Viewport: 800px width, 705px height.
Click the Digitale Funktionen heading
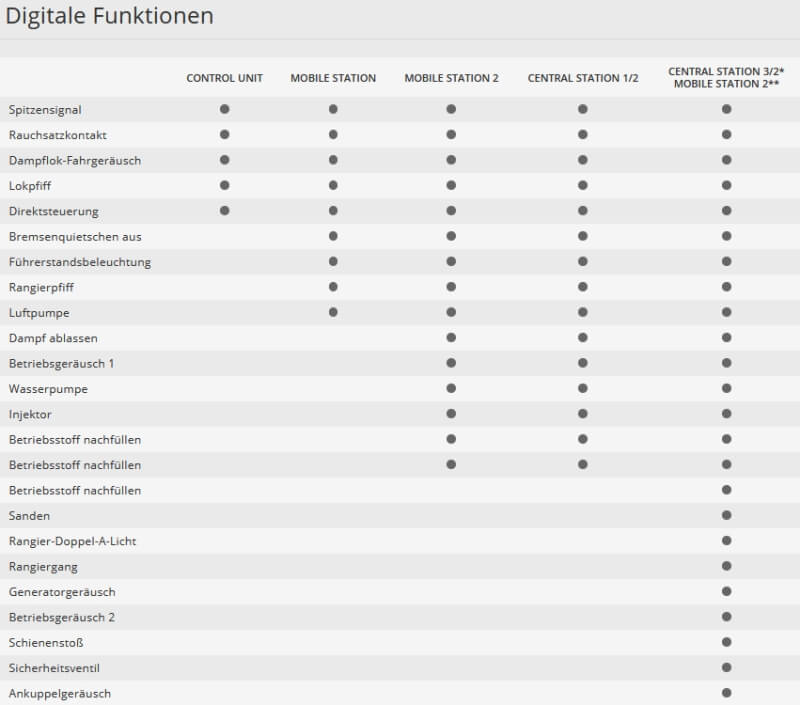click(x=109, y=17)
